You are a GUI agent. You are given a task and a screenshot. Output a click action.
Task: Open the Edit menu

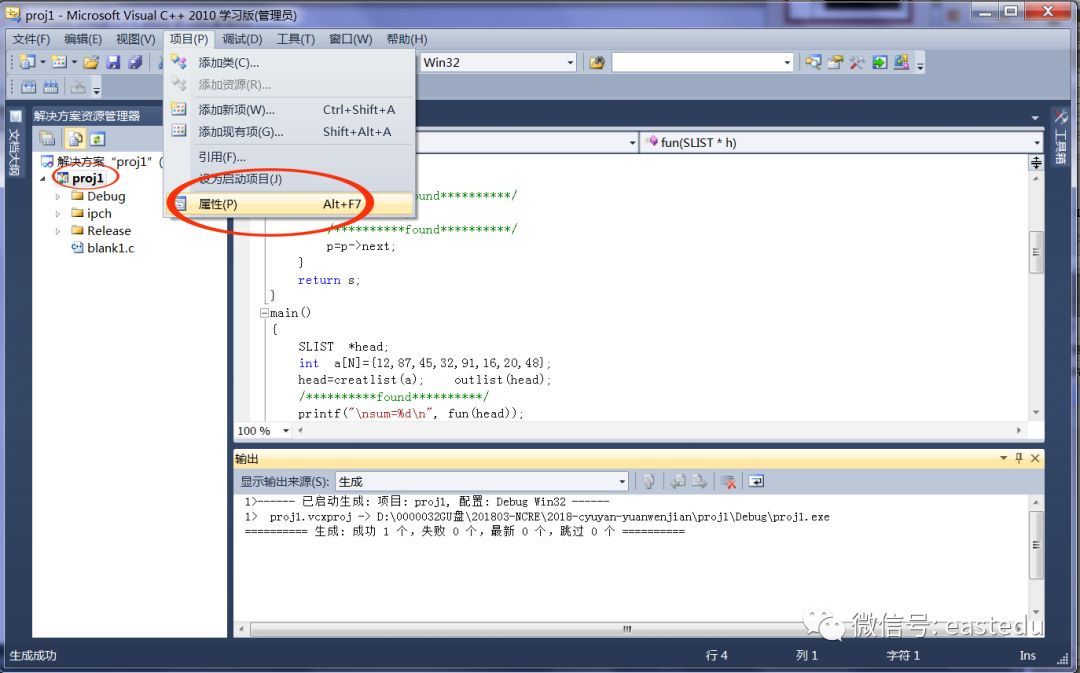[x=83, y=39]
